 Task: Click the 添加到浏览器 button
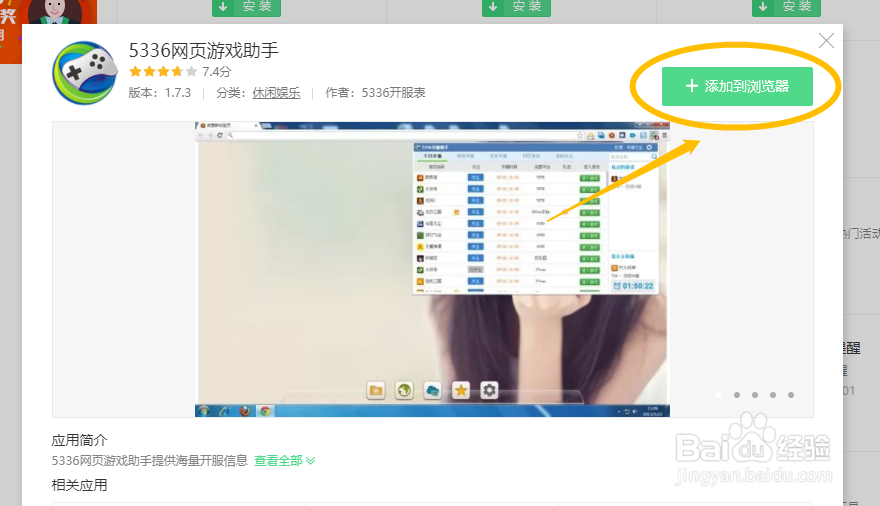click(x=737, y=86)
